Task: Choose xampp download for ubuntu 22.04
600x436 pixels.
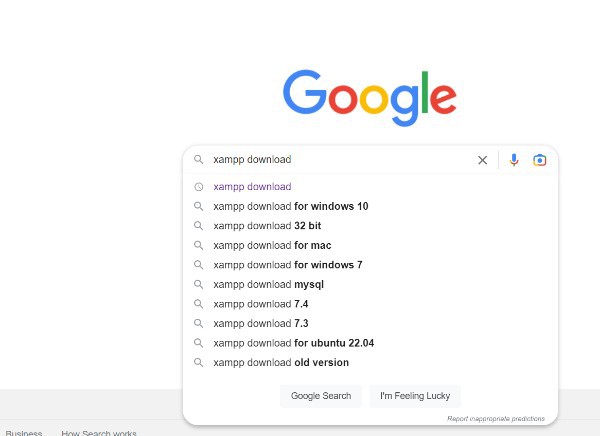Action: pos(370,343)
